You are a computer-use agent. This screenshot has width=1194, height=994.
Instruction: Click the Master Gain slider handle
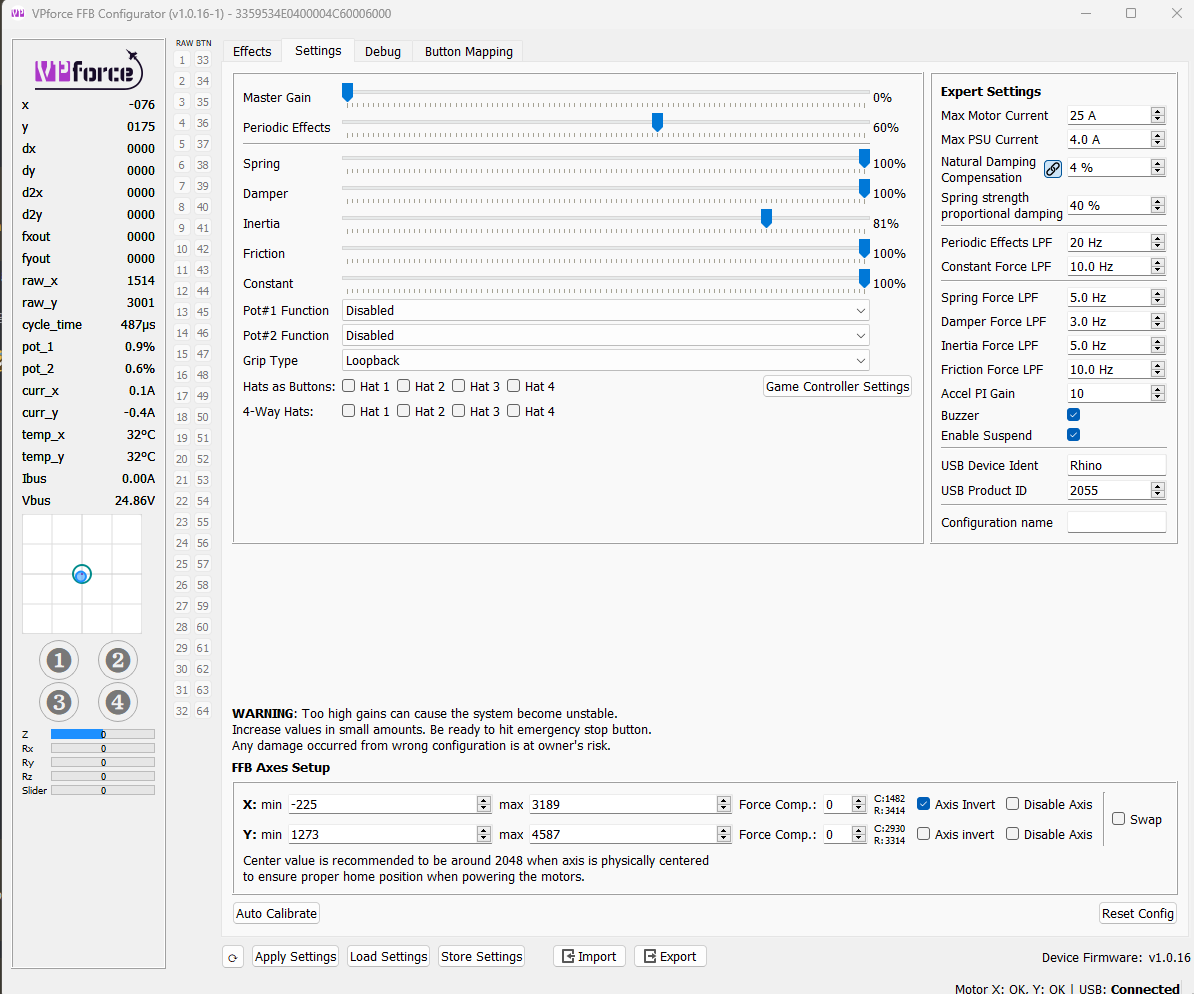pyautogui.click(x=347, y=93)
